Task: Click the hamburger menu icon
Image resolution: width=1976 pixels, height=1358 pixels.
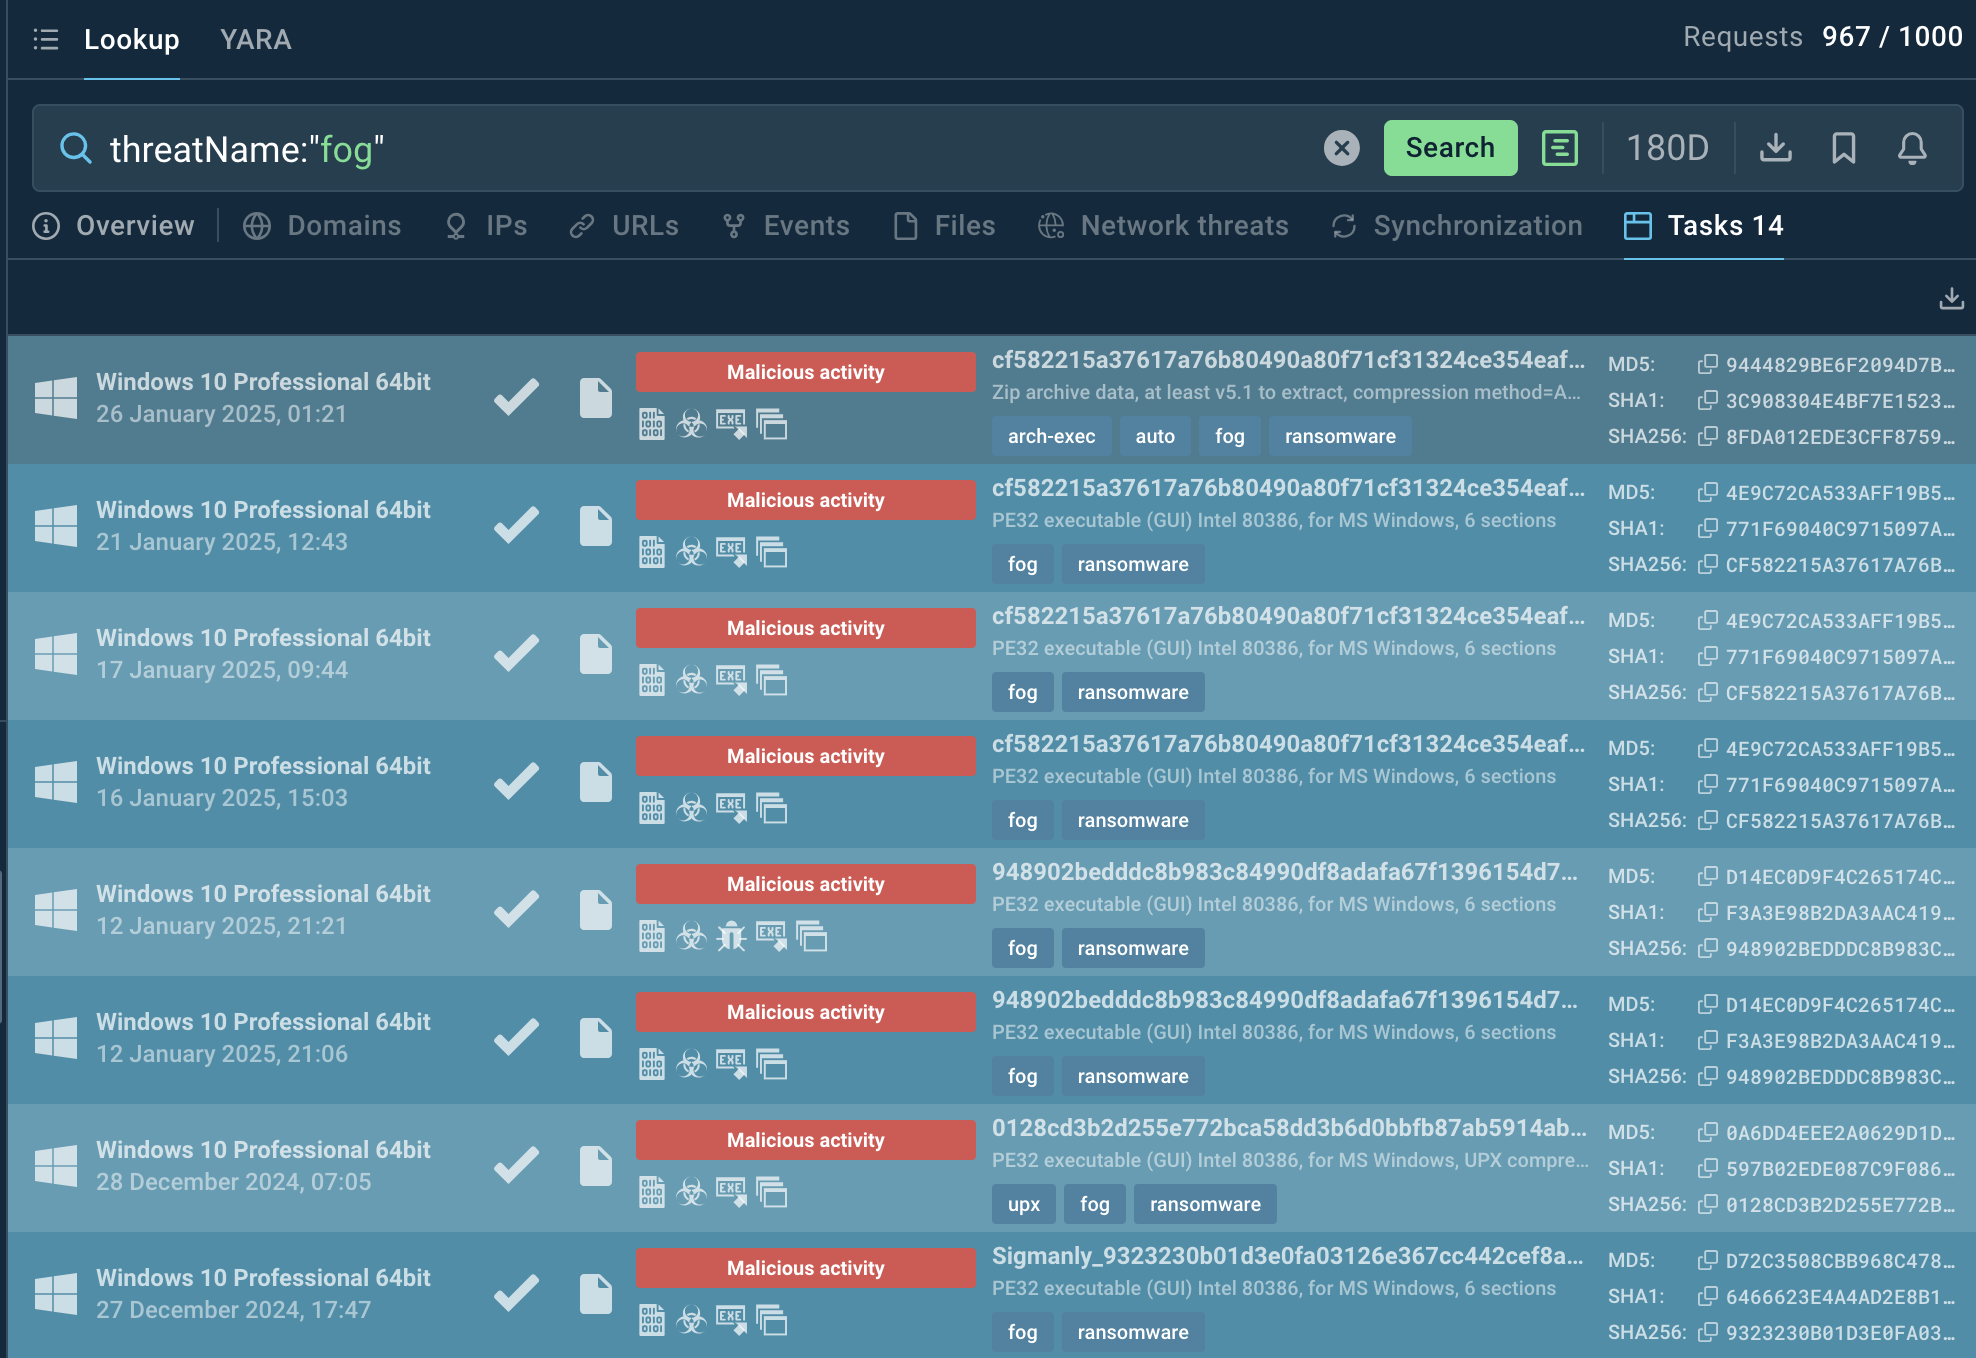Action: coord(46,39)
